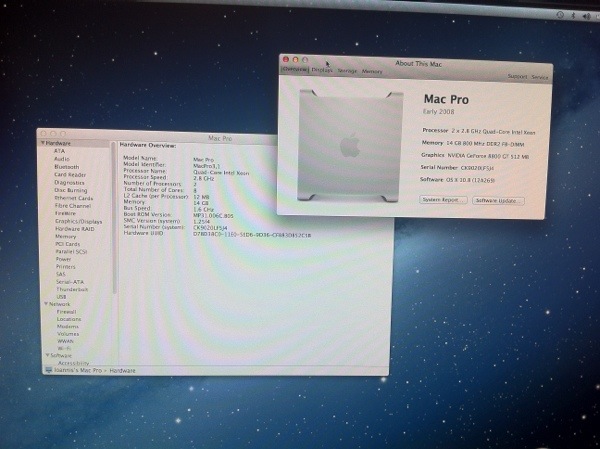Switch to the Storage tab
The height and width of the screenshot is (449, 600).
[347, 71]
